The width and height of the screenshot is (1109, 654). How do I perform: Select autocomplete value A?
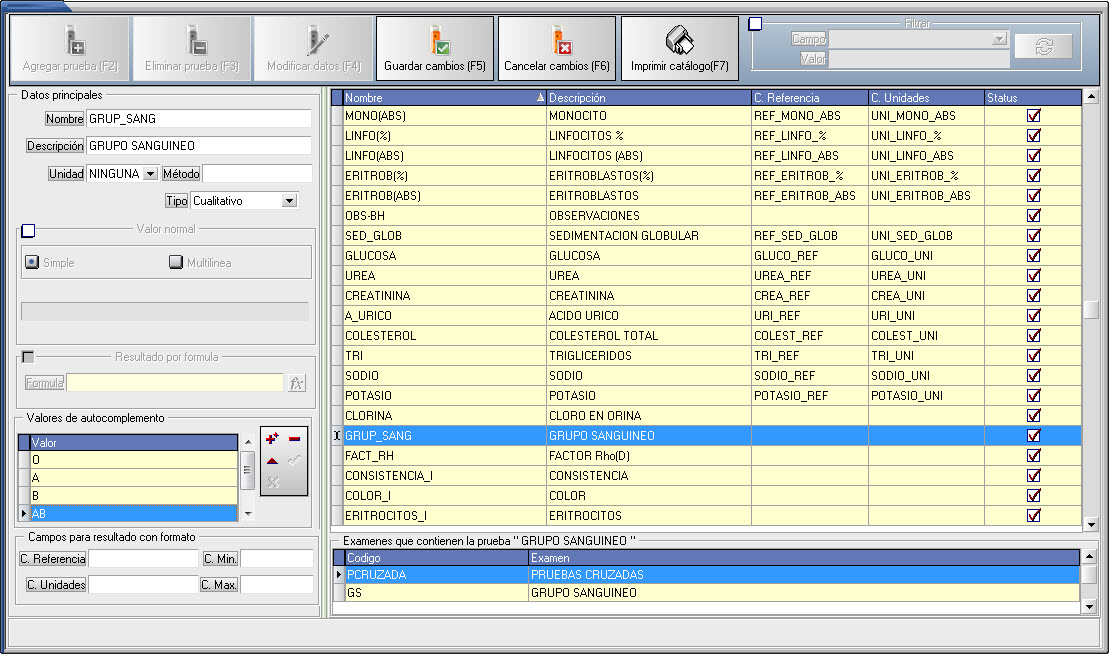(x=134, y=478)
